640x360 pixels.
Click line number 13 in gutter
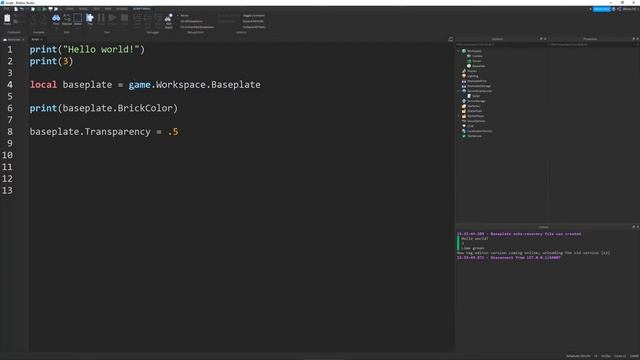7,191
